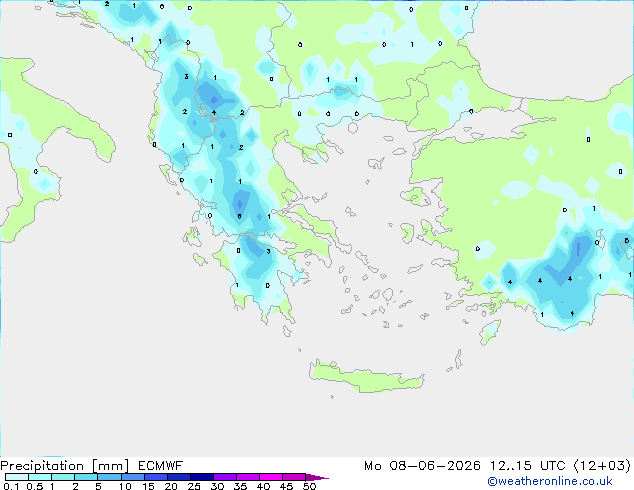This screenshot has height=490, width=634.
Task: Pick the 10–15 mm legend color swatch
Action: [133, 477]
